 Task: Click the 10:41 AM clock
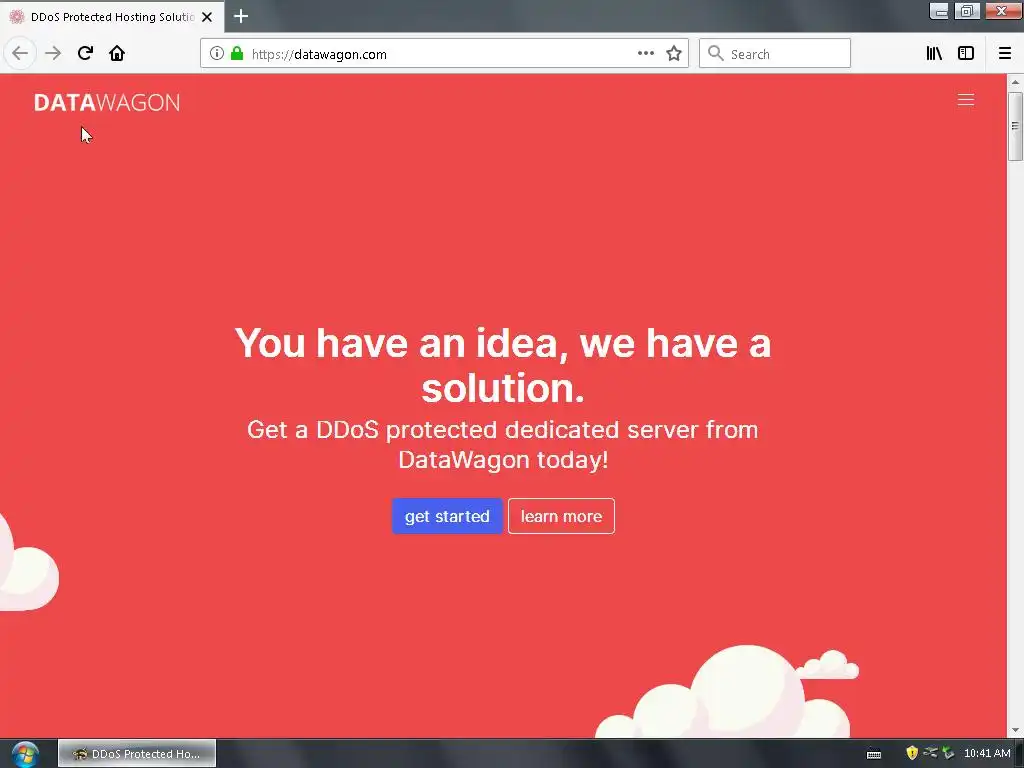pos(987,753)
